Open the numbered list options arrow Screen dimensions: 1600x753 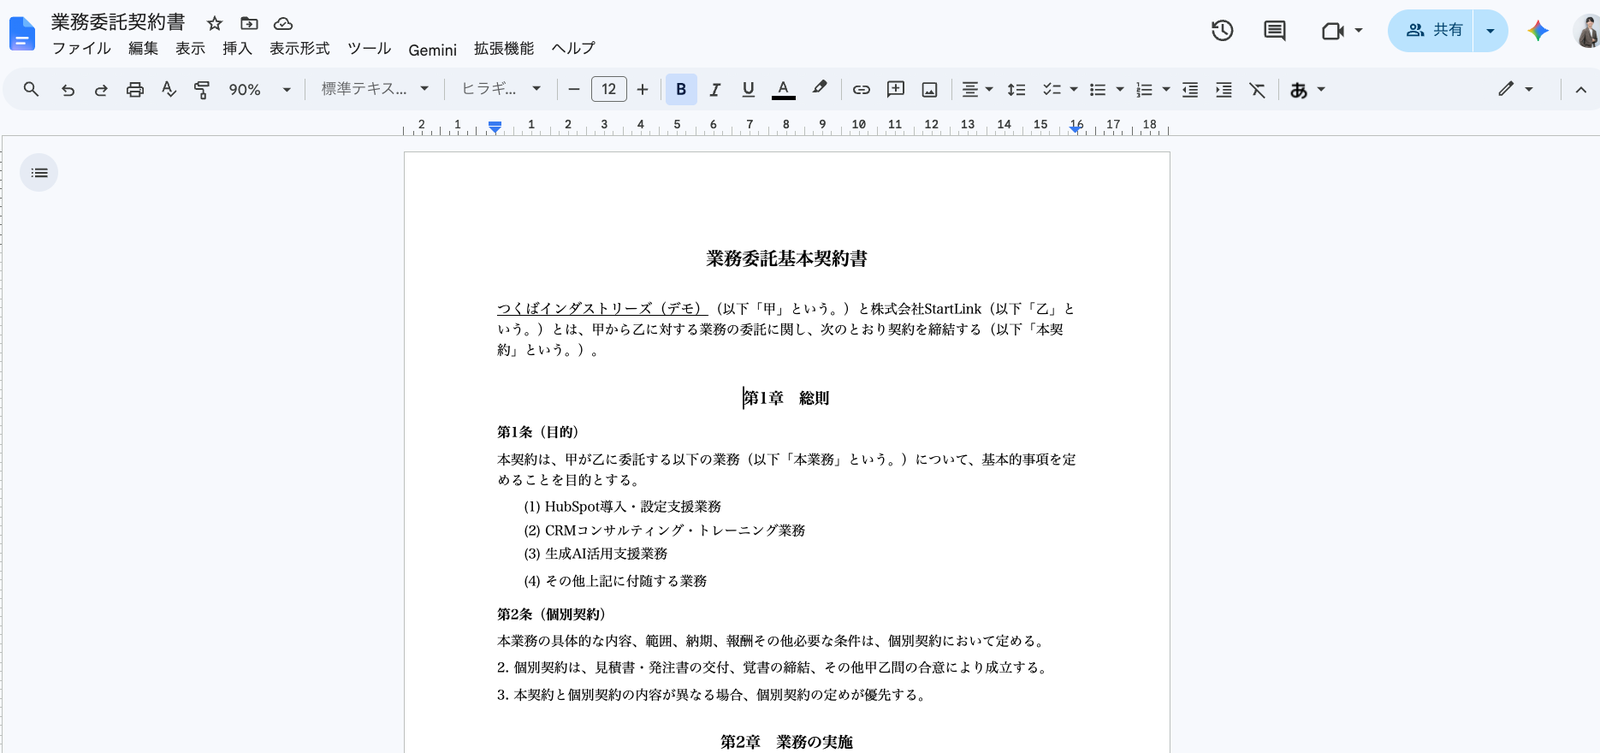1166,89
